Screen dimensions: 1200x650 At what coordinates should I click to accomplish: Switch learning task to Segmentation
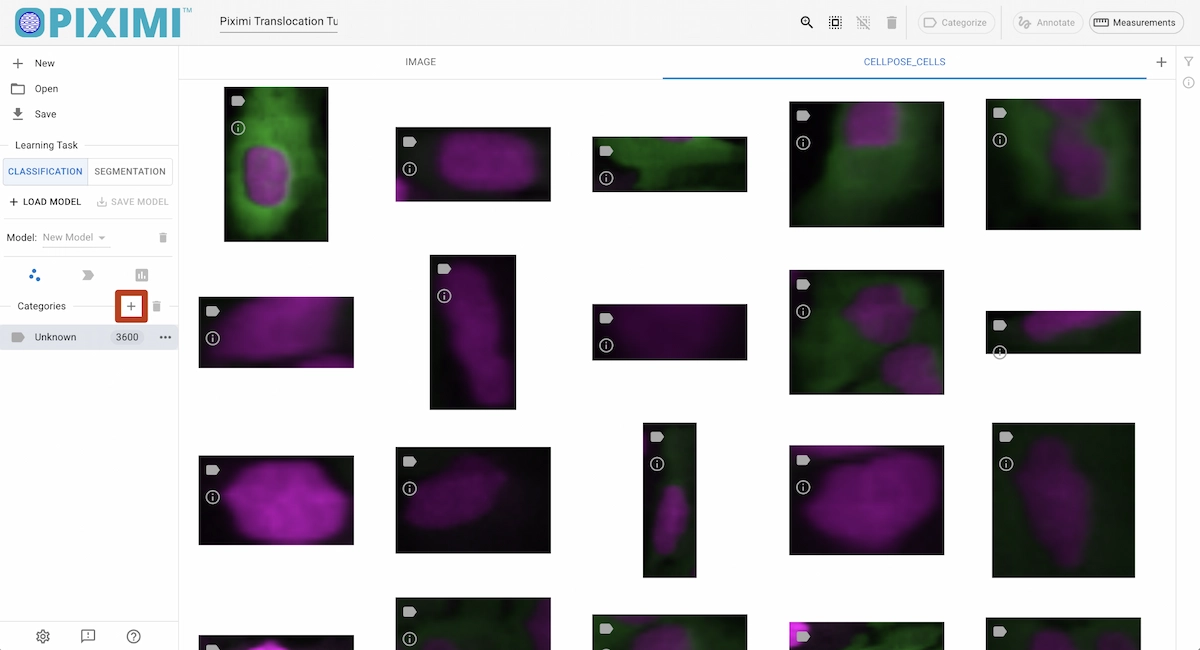point(130,171)
